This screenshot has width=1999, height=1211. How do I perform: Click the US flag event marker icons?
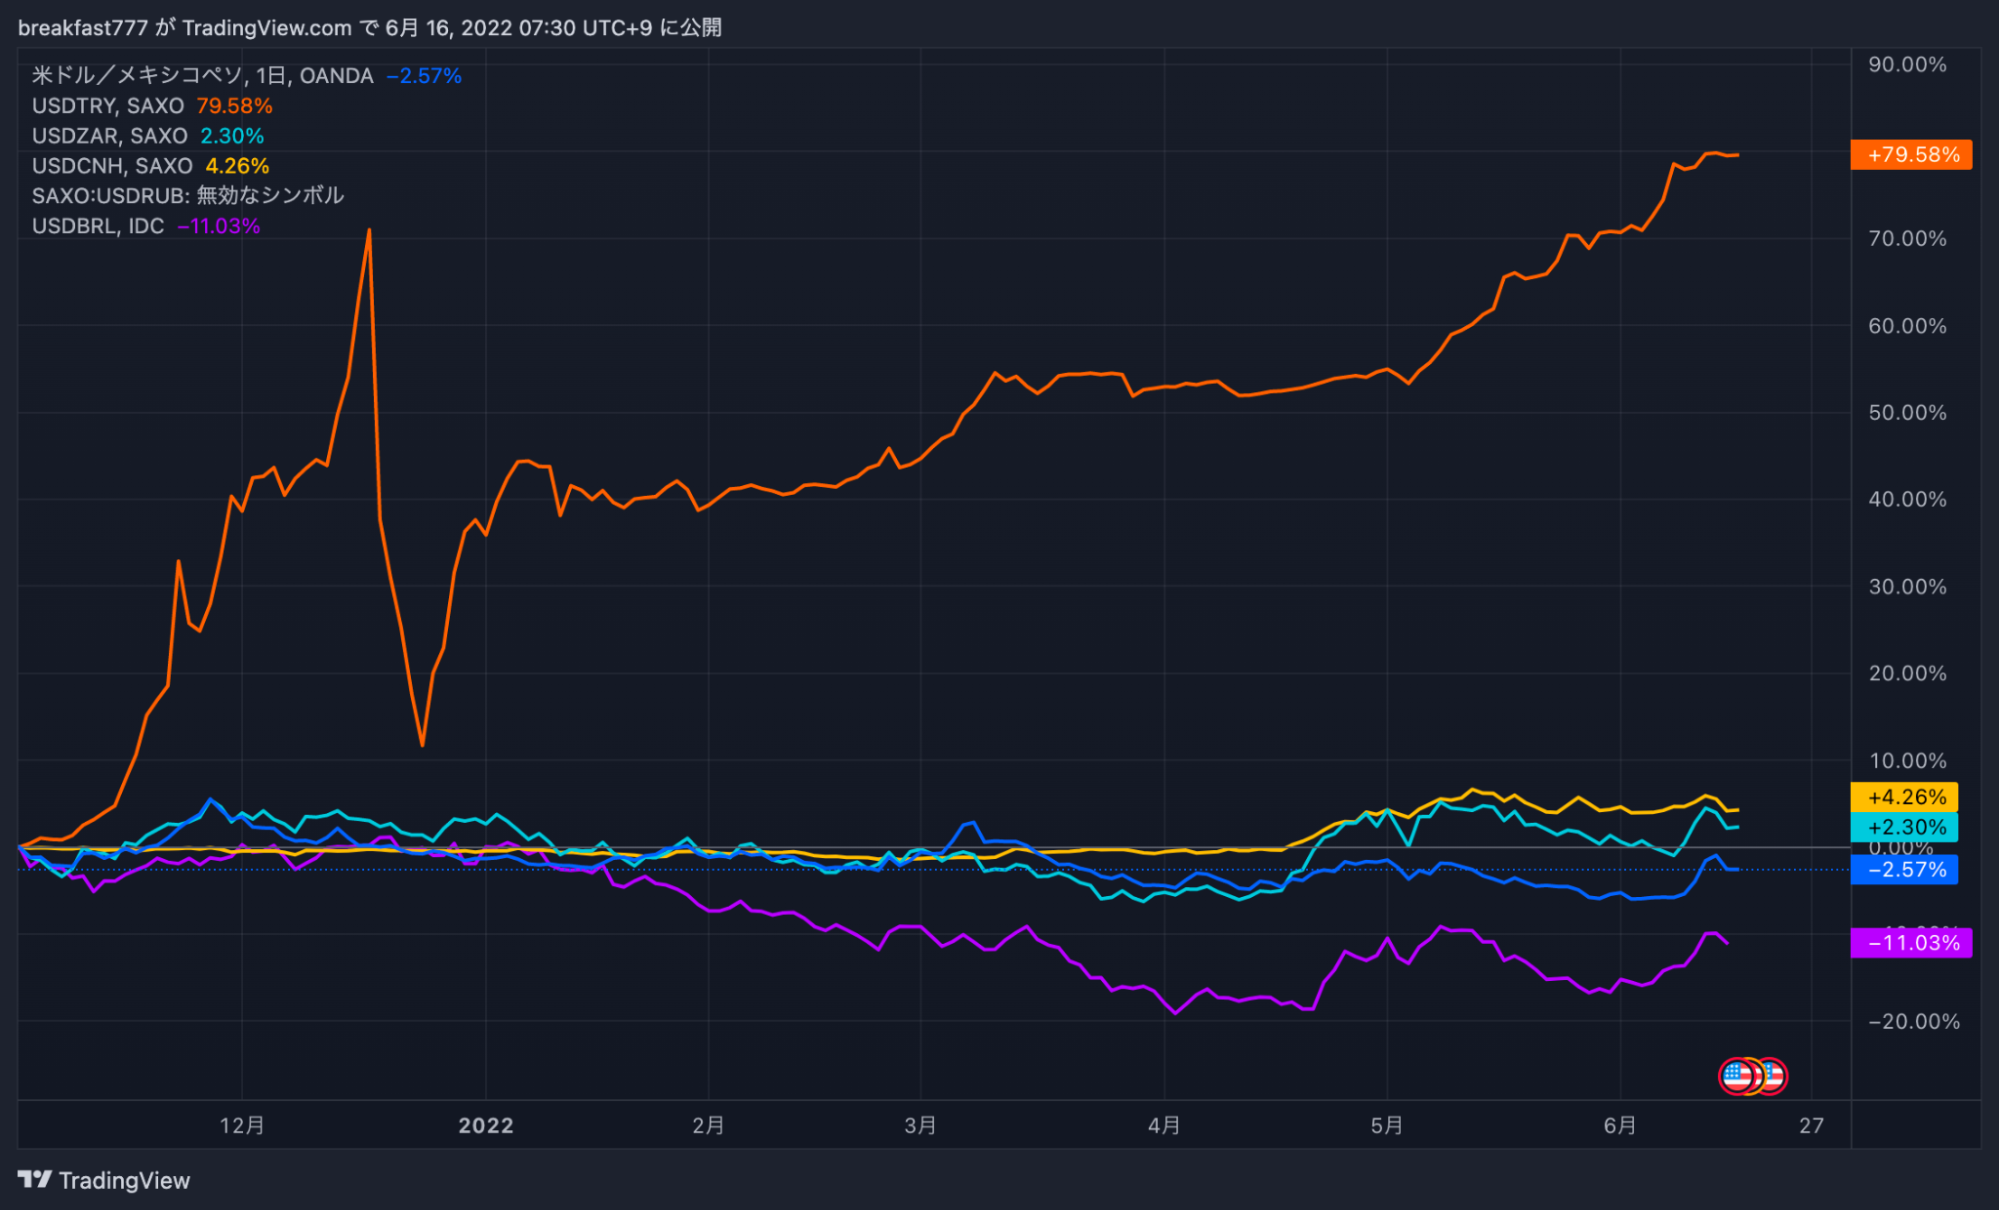point(1753,1076)
